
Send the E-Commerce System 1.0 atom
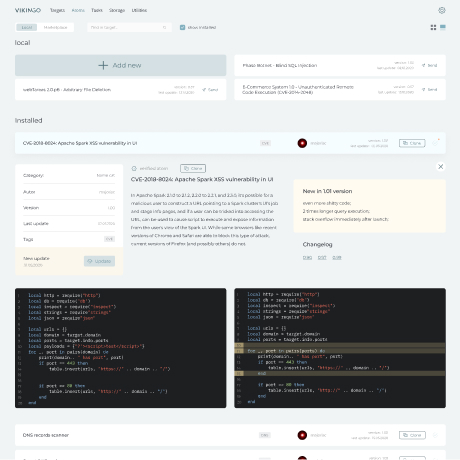coord(429,90)
